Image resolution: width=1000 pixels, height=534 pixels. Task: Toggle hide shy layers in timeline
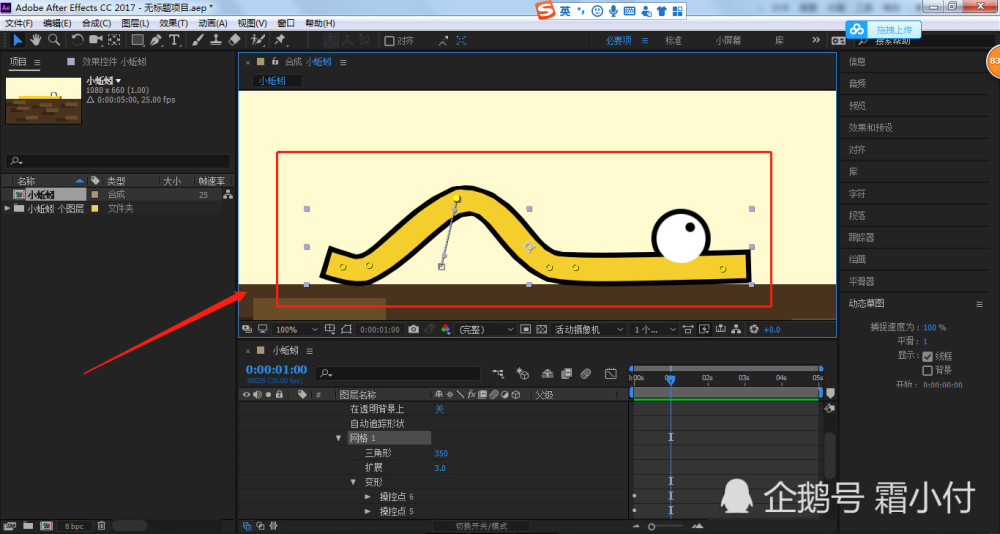point(547,373)
